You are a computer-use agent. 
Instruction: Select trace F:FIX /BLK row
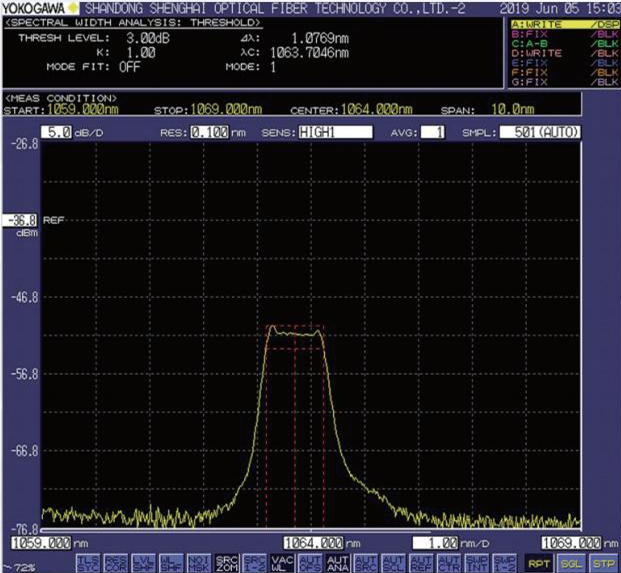click(x=565, y=72)
